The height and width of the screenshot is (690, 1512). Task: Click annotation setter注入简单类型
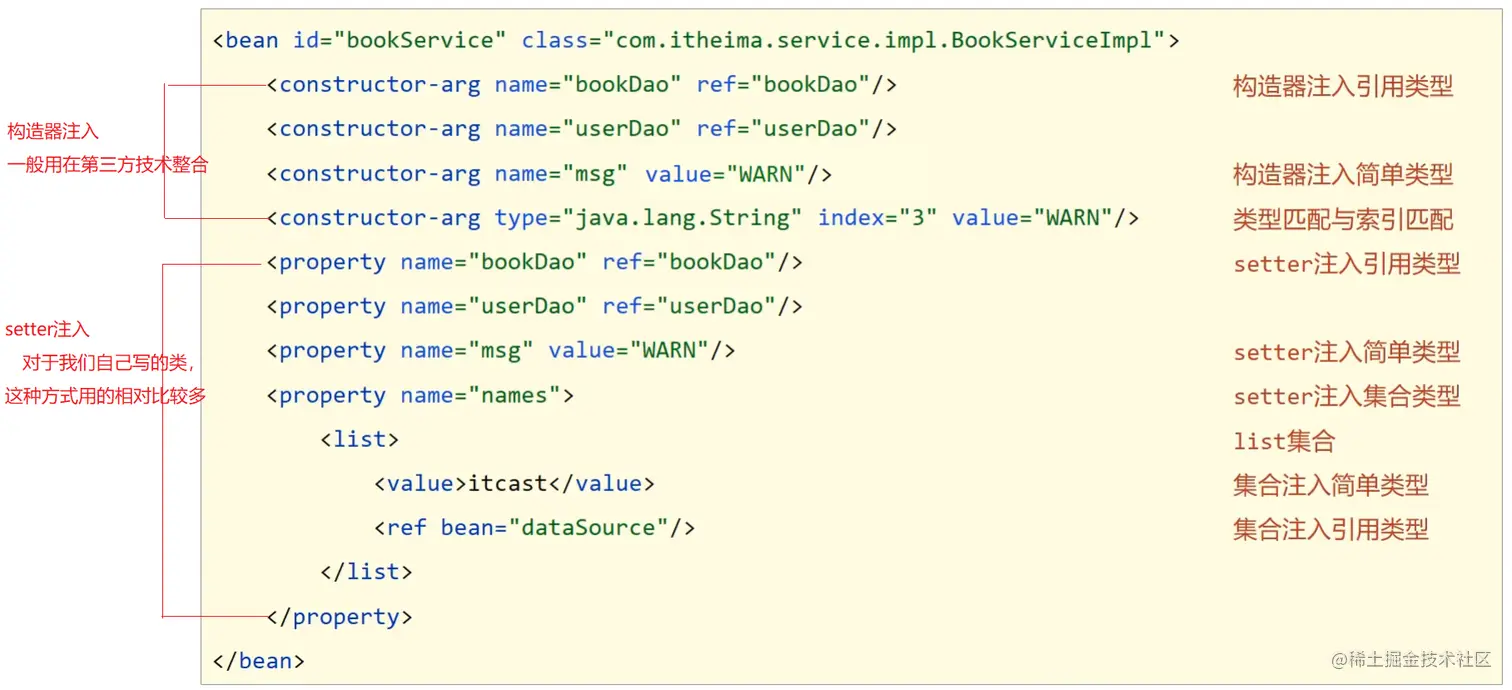point(1347,352)
